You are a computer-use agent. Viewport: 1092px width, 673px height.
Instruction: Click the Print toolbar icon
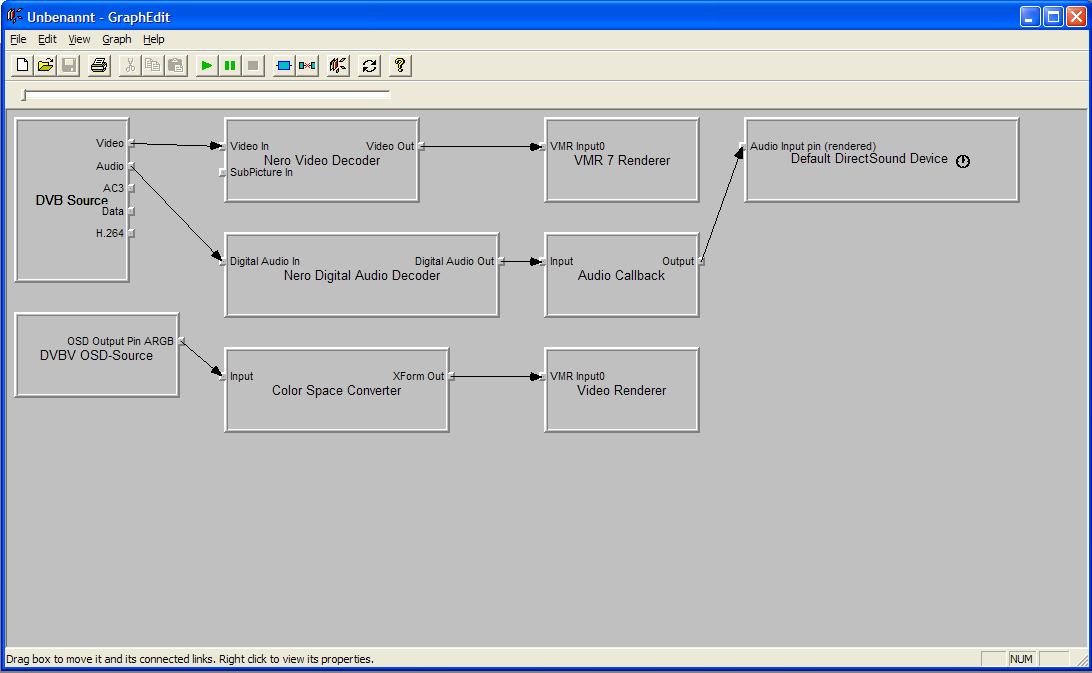[98, 66]
